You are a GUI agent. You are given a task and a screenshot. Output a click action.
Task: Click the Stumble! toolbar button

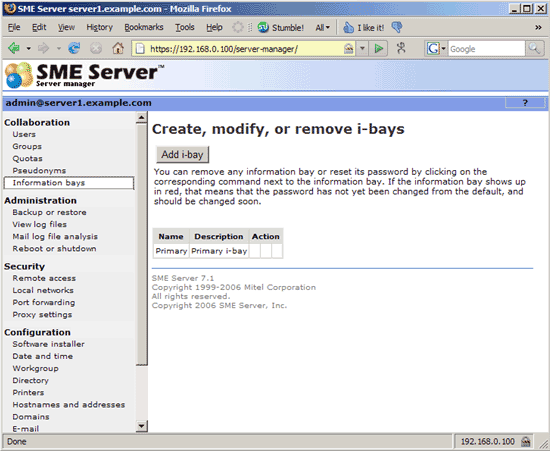[x=281, y=27]
